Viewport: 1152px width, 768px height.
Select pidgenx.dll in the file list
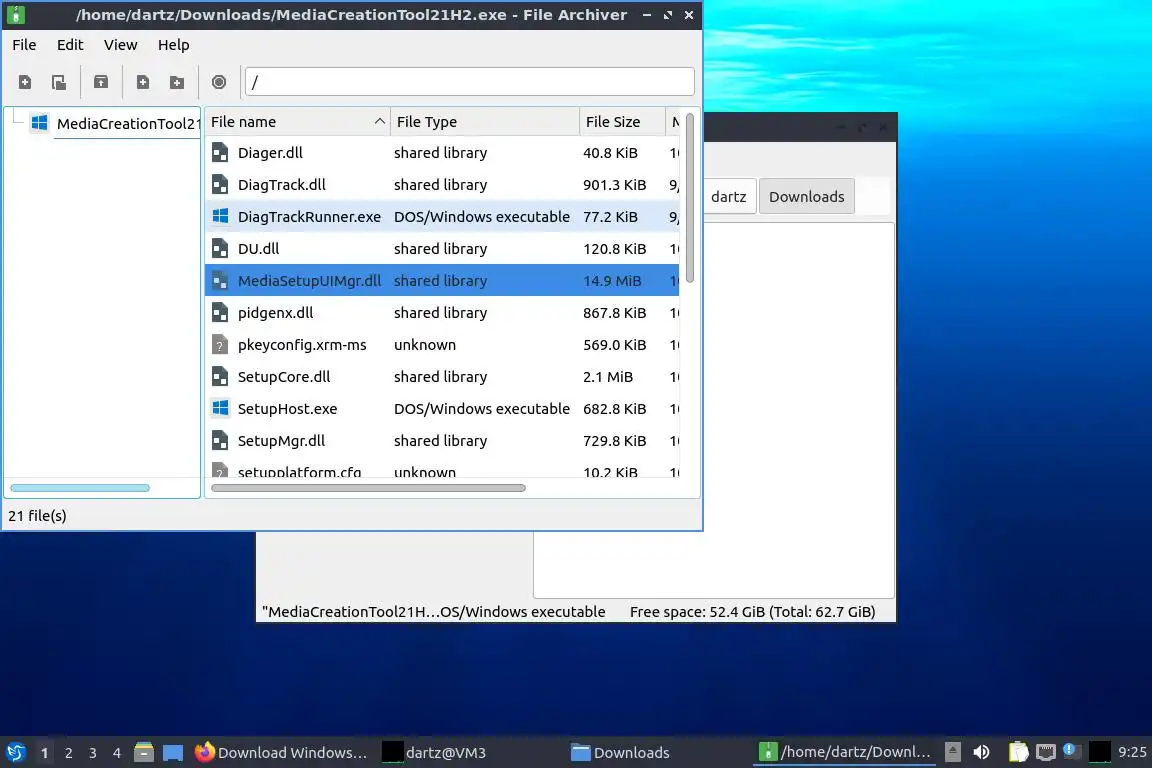pos(442,313)
